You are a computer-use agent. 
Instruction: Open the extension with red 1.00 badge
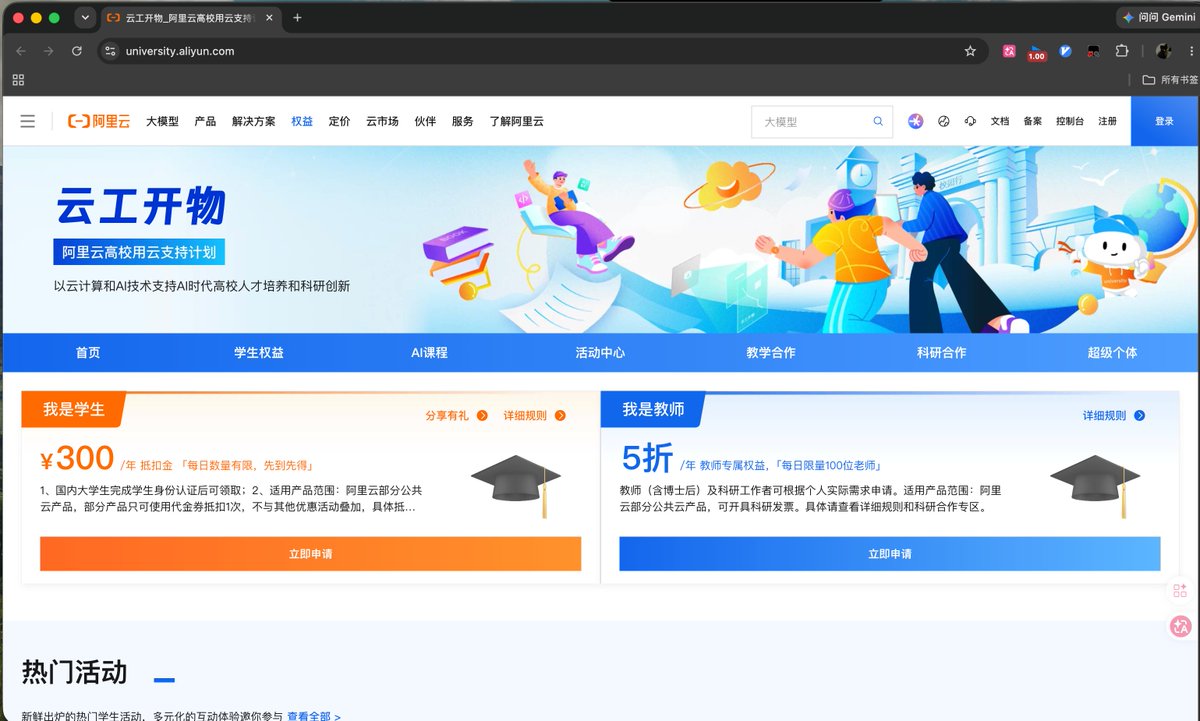[x=1037, y=52]
